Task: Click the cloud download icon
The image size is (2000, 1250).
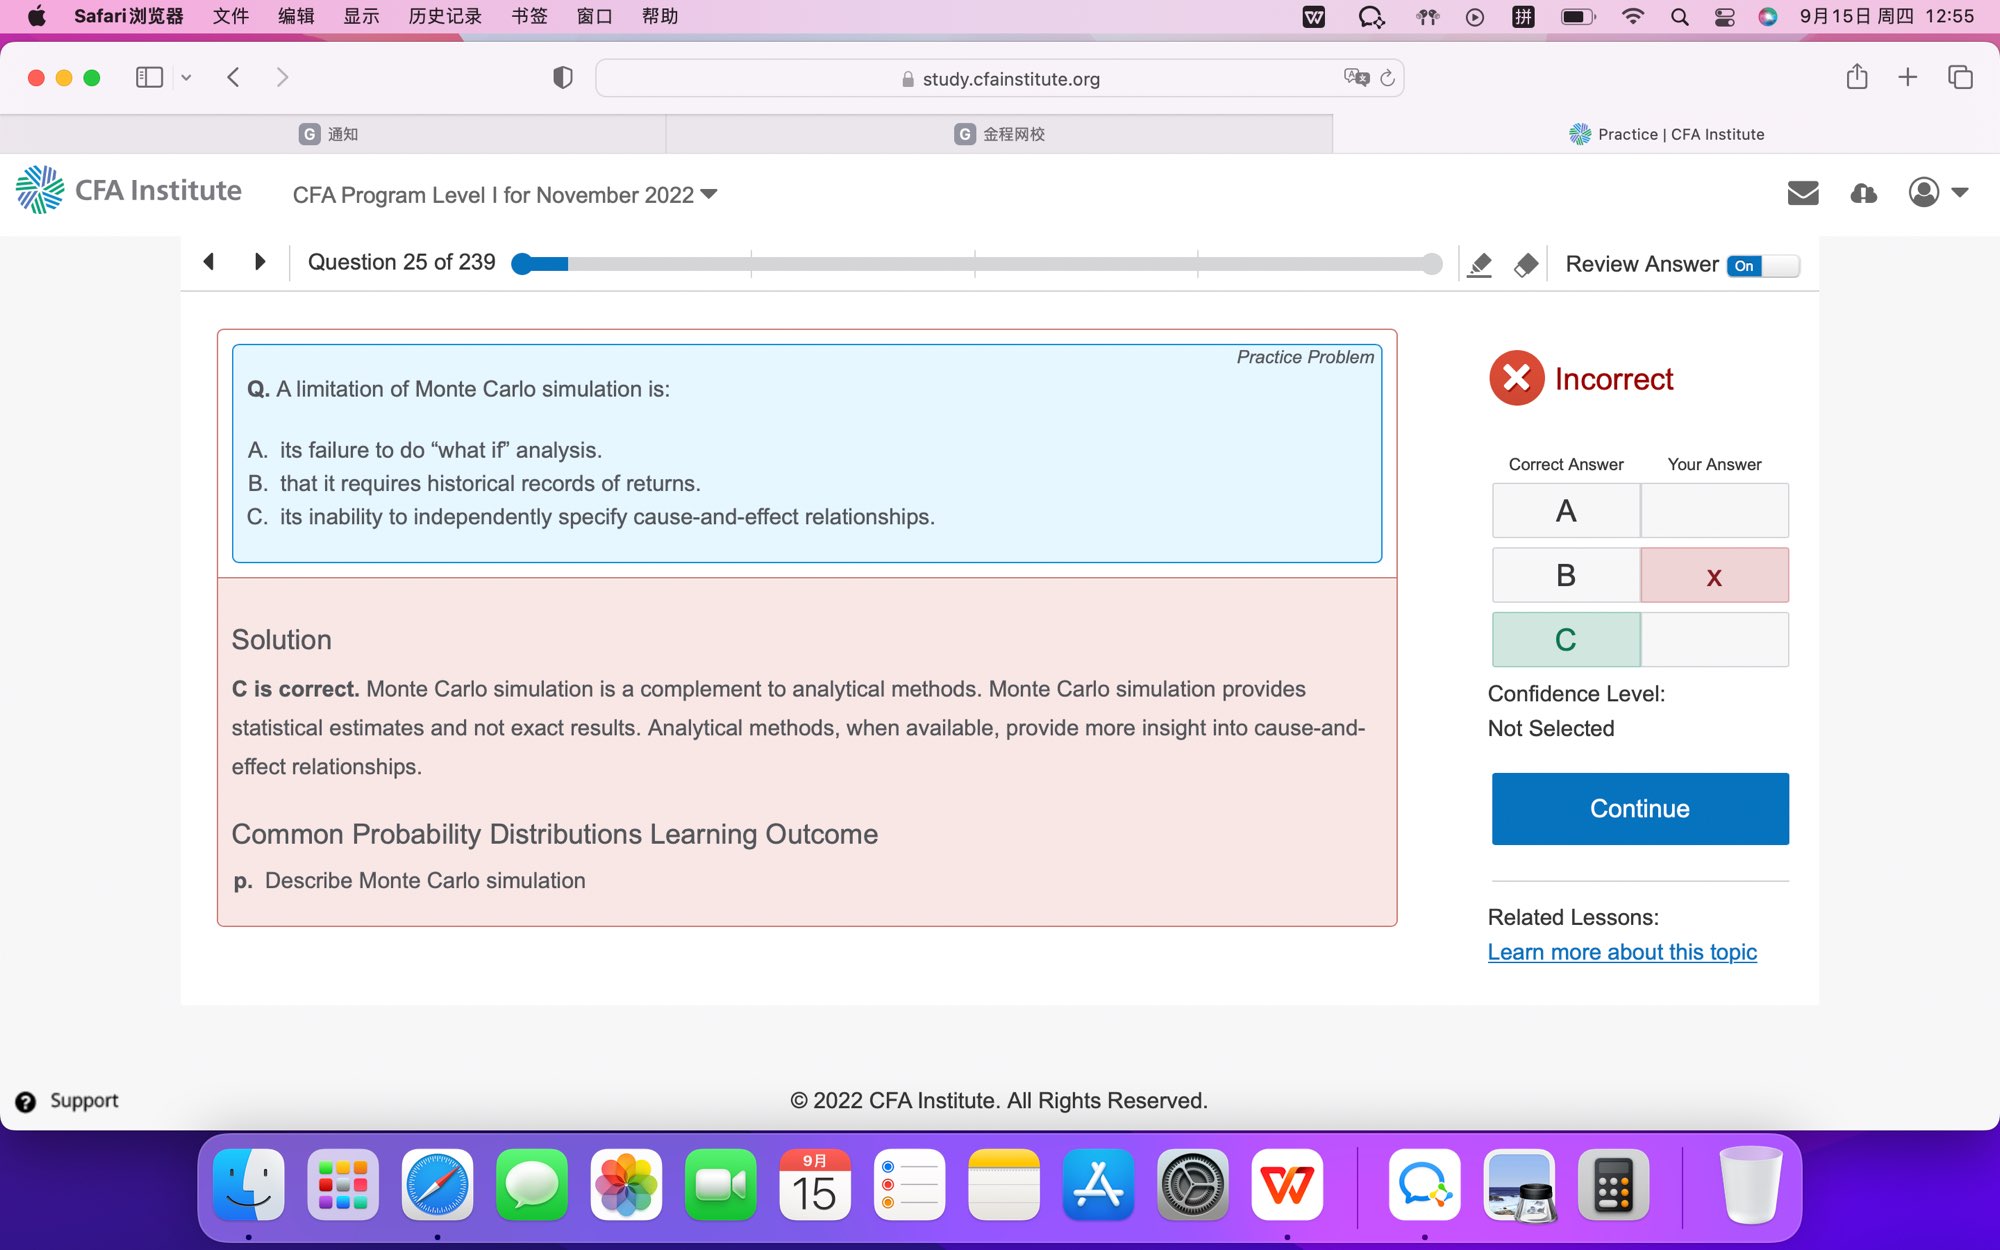Action: 1863,193
